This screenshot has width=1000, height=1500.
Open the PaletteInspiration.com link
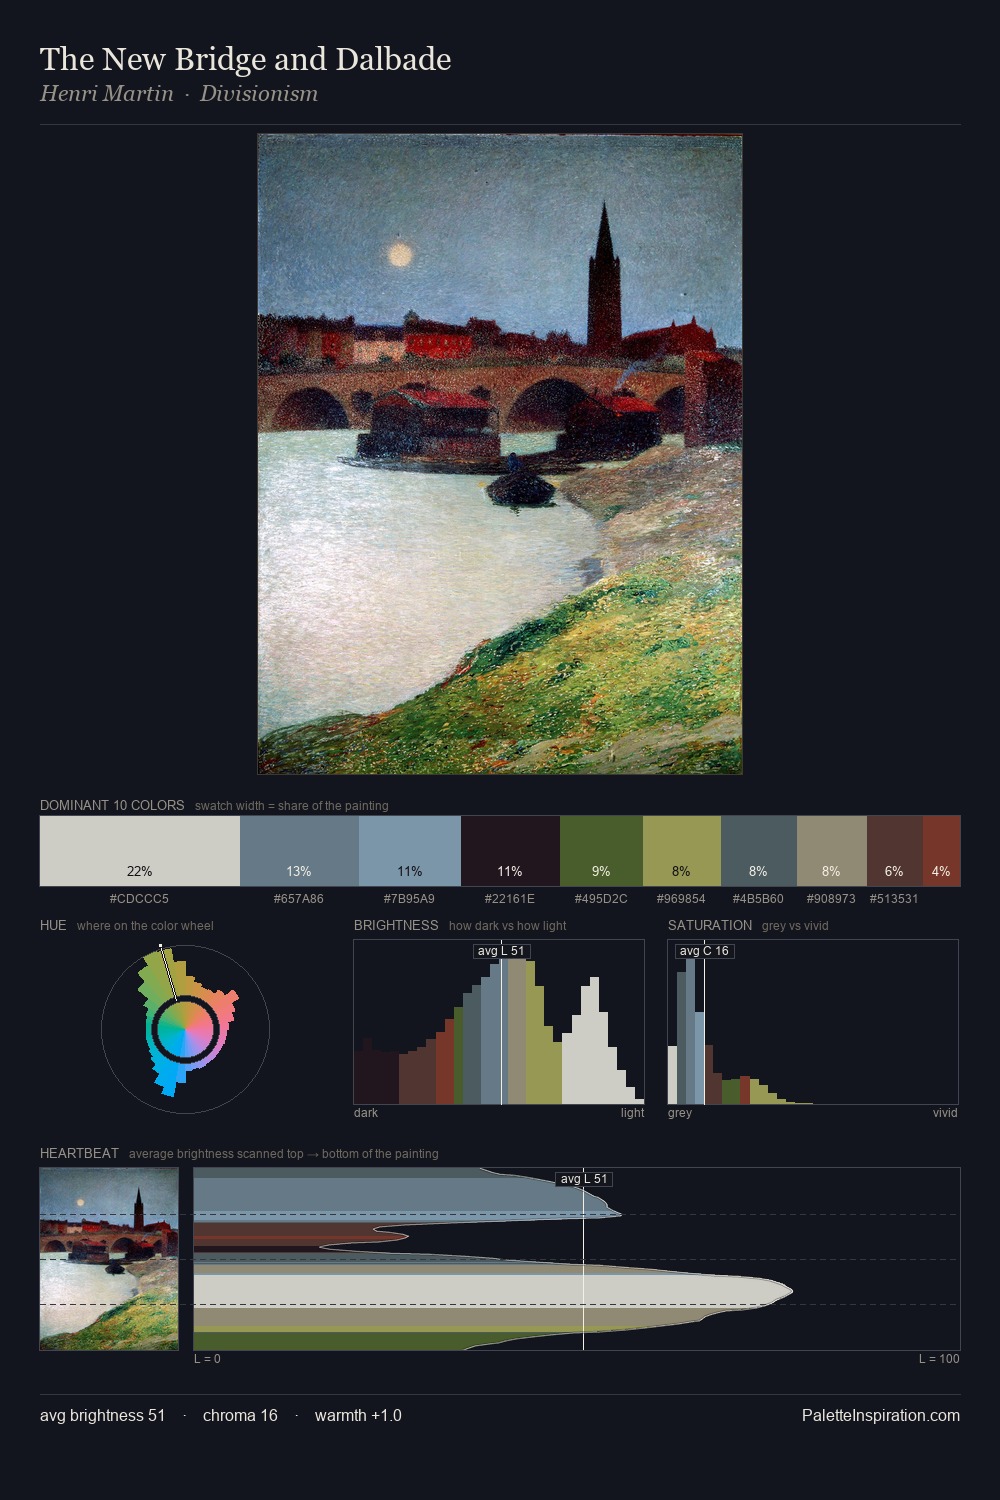tap(881, 1415)
